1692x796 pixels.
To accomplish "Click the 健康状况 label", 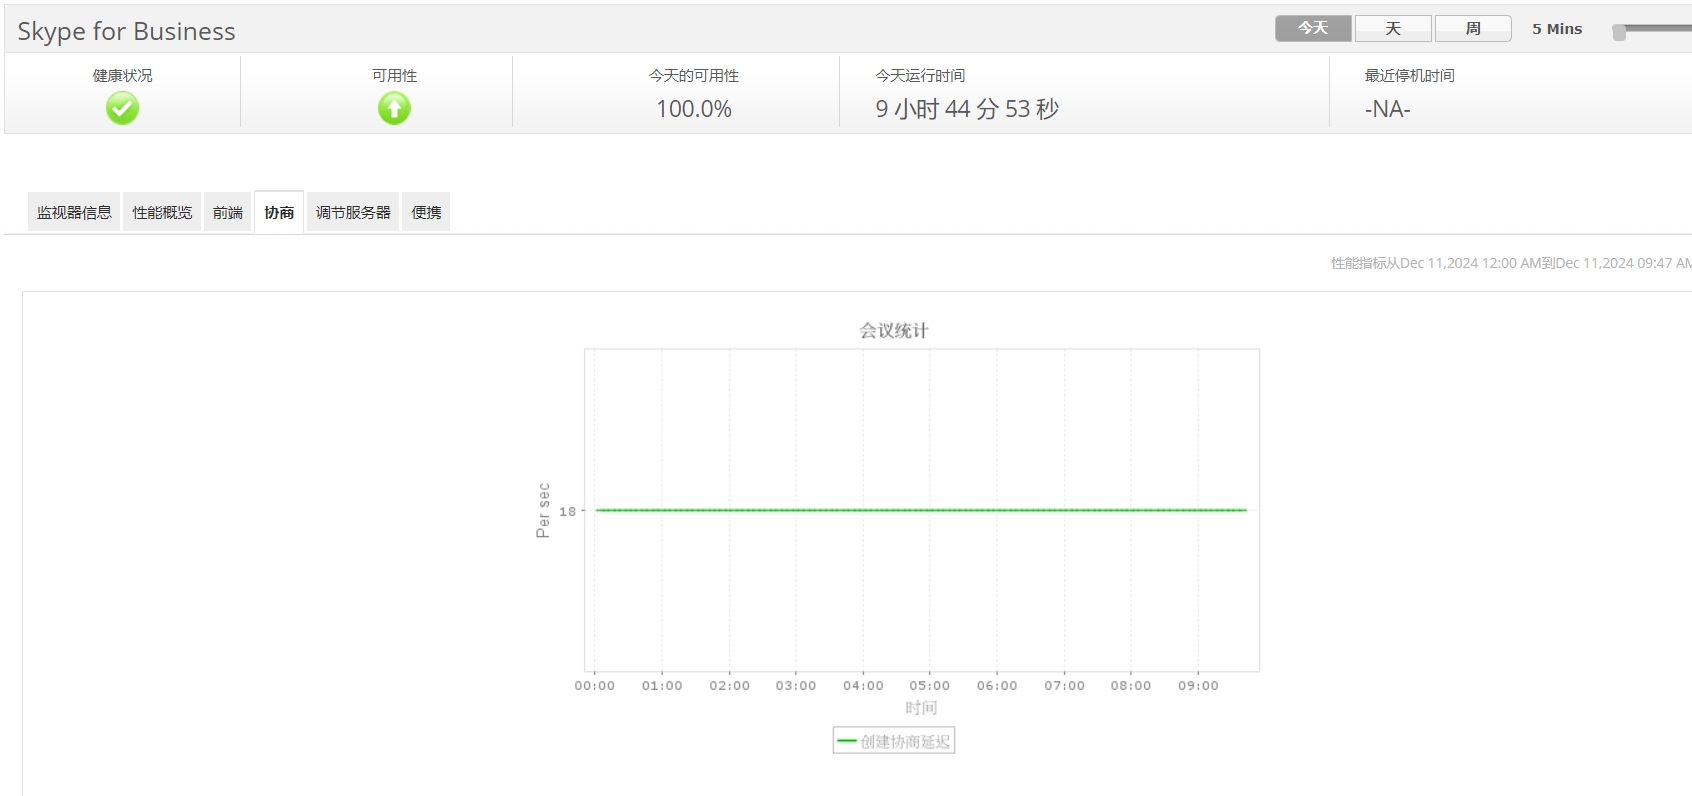I will coord(123,75).
